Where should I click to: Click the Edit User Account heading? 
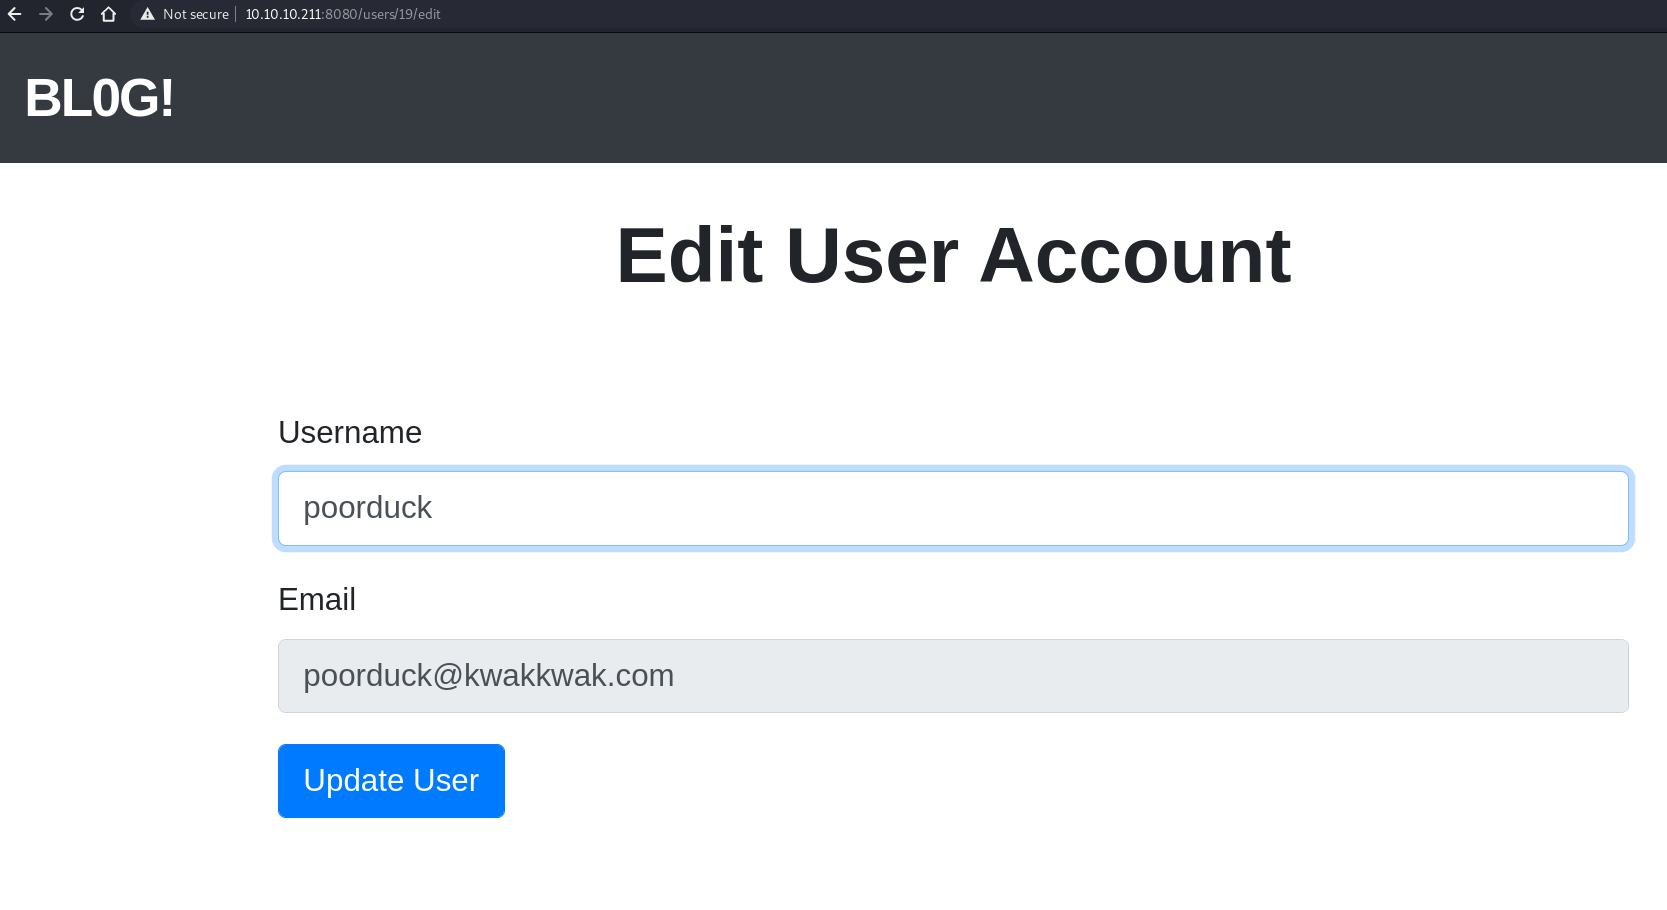[952, 256]
